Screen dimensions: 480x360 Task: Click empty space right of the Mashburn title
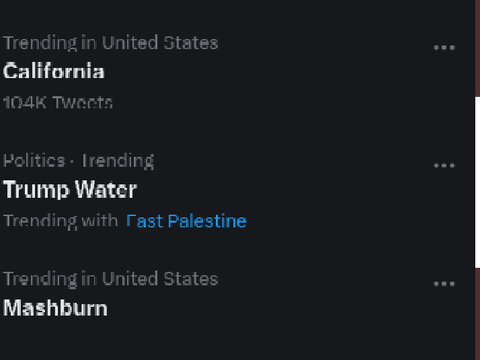click(x=267, y=308)
